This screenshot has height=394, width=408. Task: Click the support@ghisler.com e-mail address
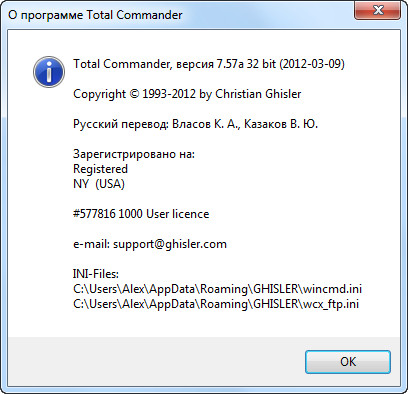[x=170, y=244]
